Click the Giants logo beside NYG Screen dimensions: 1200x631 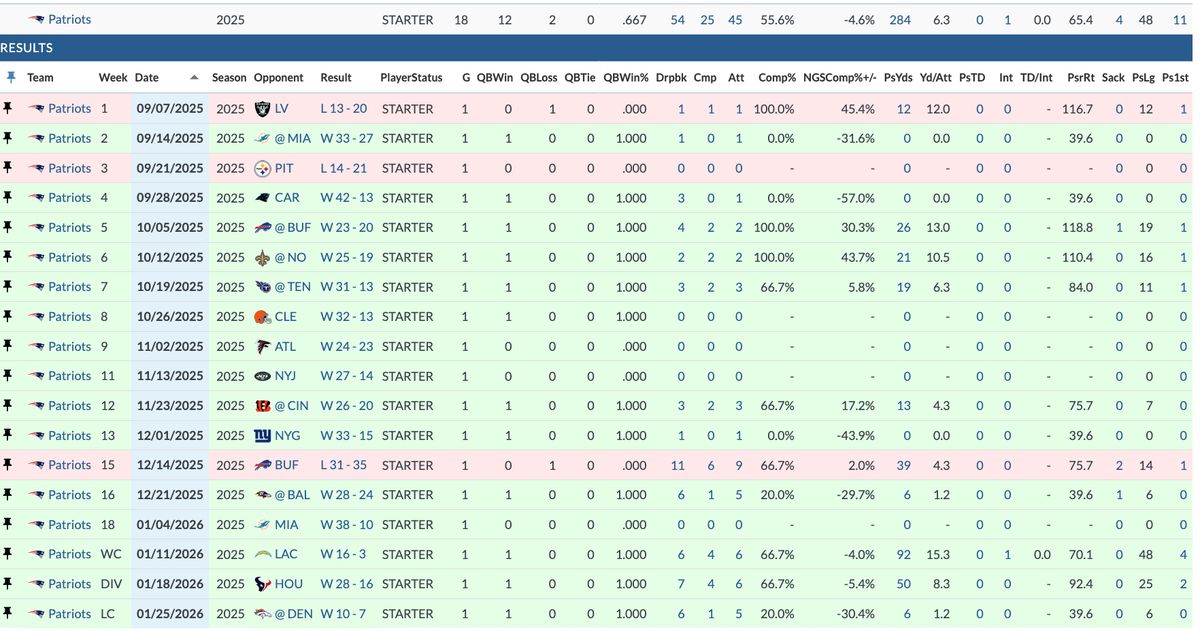click(x=263, y=436)
